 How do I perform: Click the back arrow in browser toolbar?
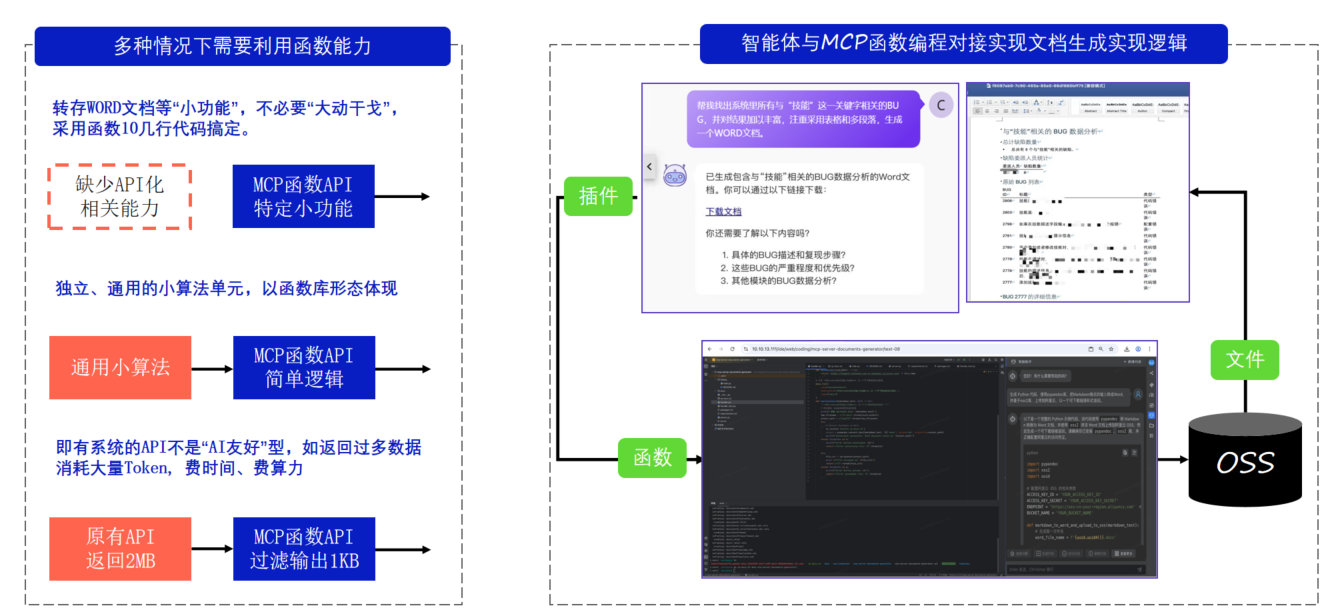[x=710, y=349]
